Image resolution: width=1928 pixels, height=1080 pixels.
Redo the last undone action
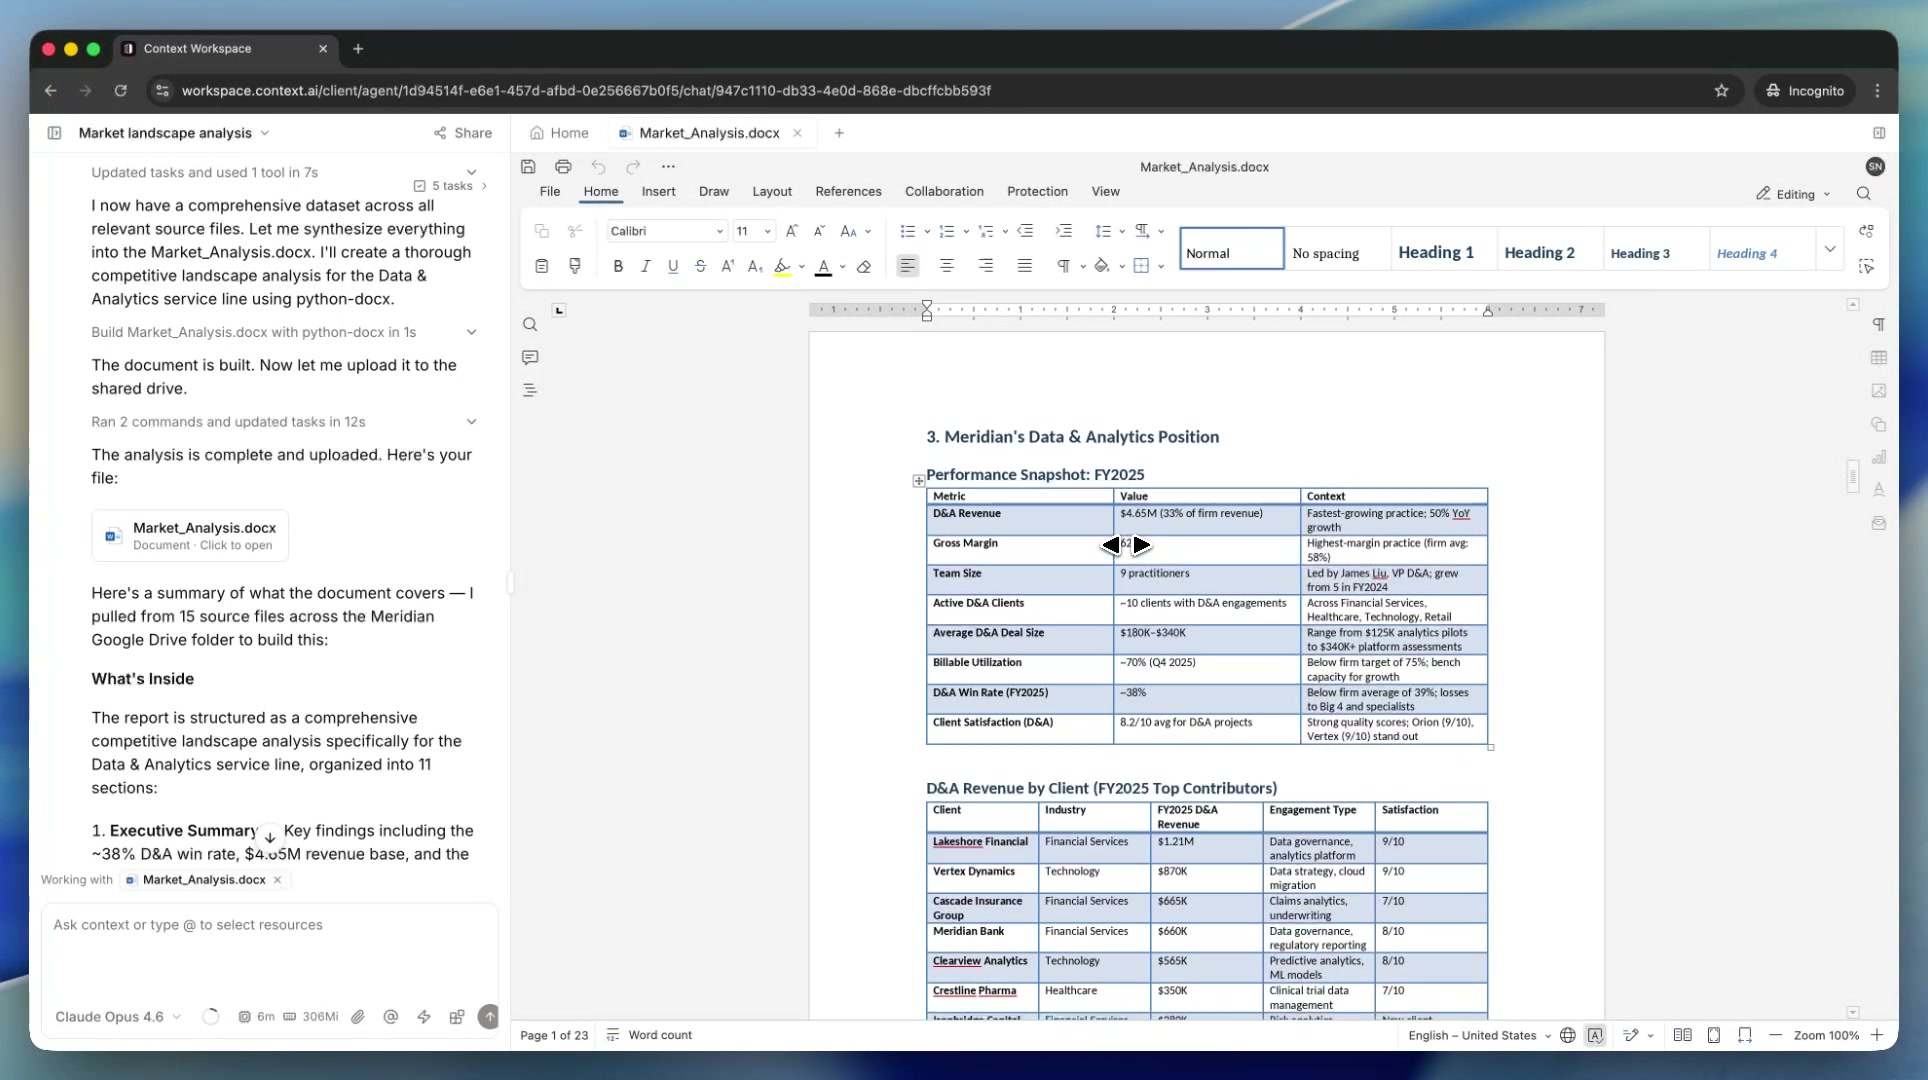[x=633, y=167]
